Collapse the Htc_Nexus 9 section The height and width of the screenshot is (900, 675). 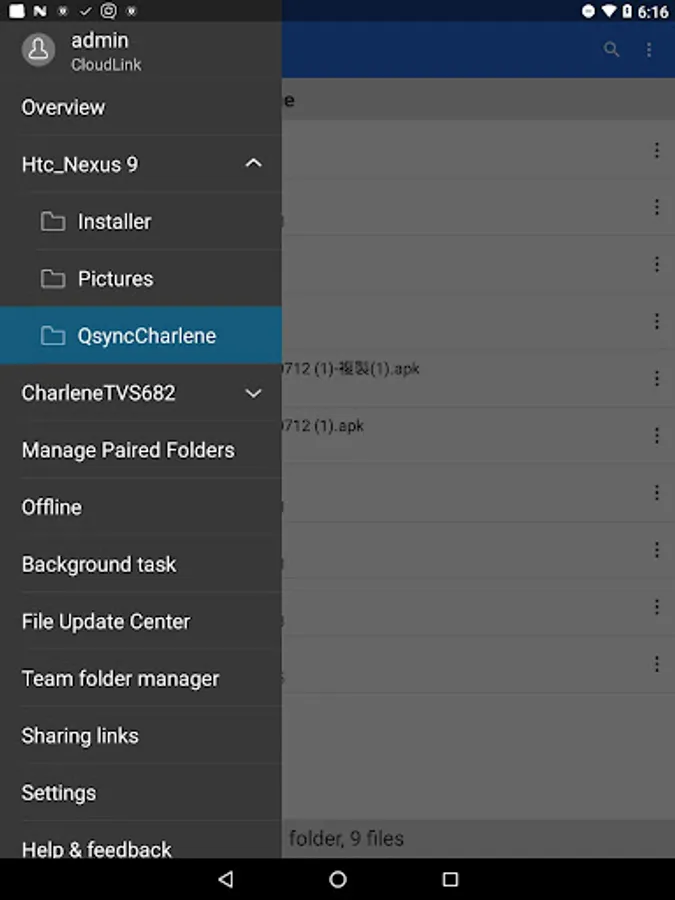tap(253, 164)
